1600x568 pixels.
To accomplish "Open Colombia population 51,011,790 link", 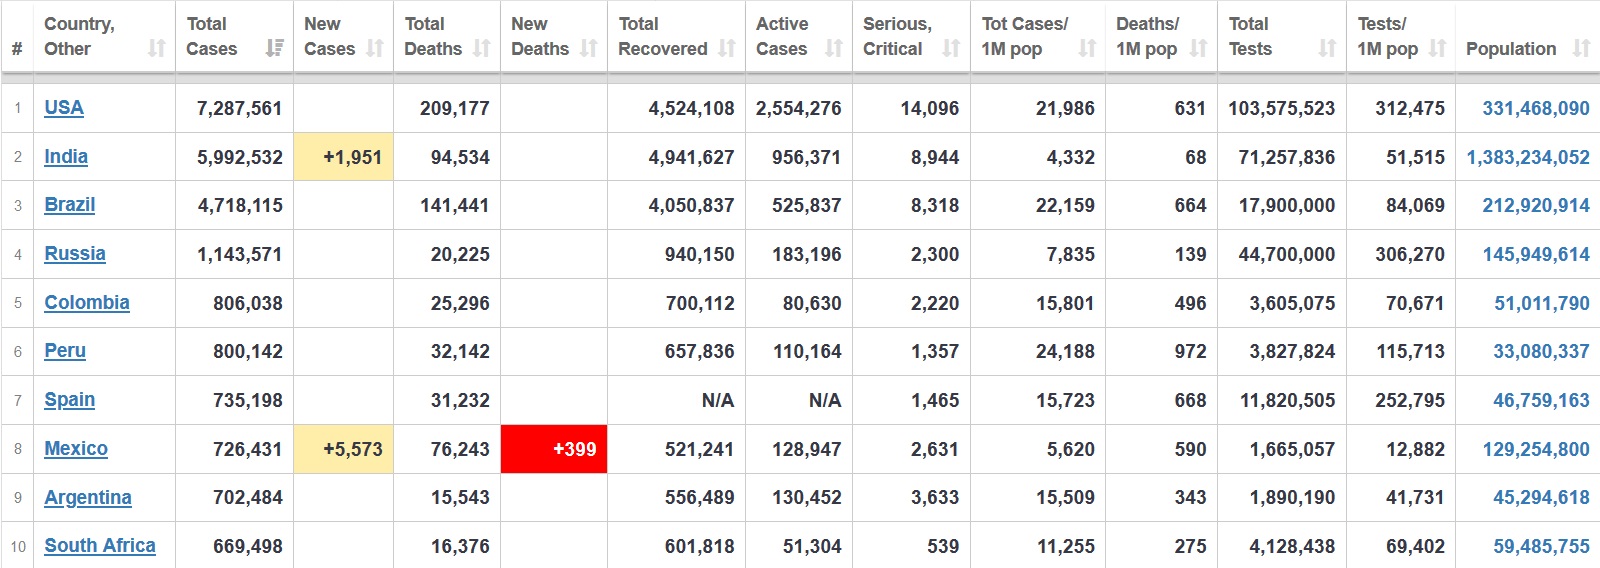I will 1542,303.
